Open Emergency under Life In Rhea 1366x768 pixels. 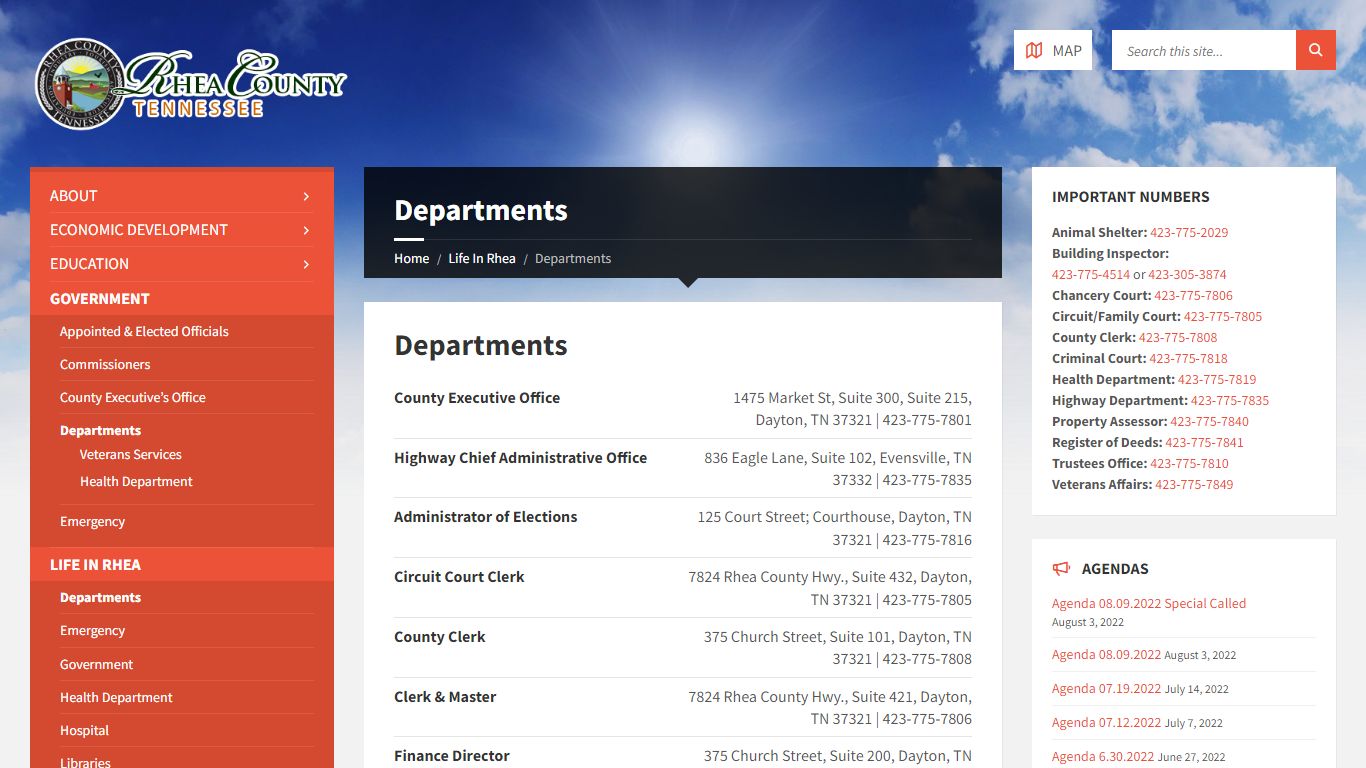pyautogui.click(x=92, y=630)
